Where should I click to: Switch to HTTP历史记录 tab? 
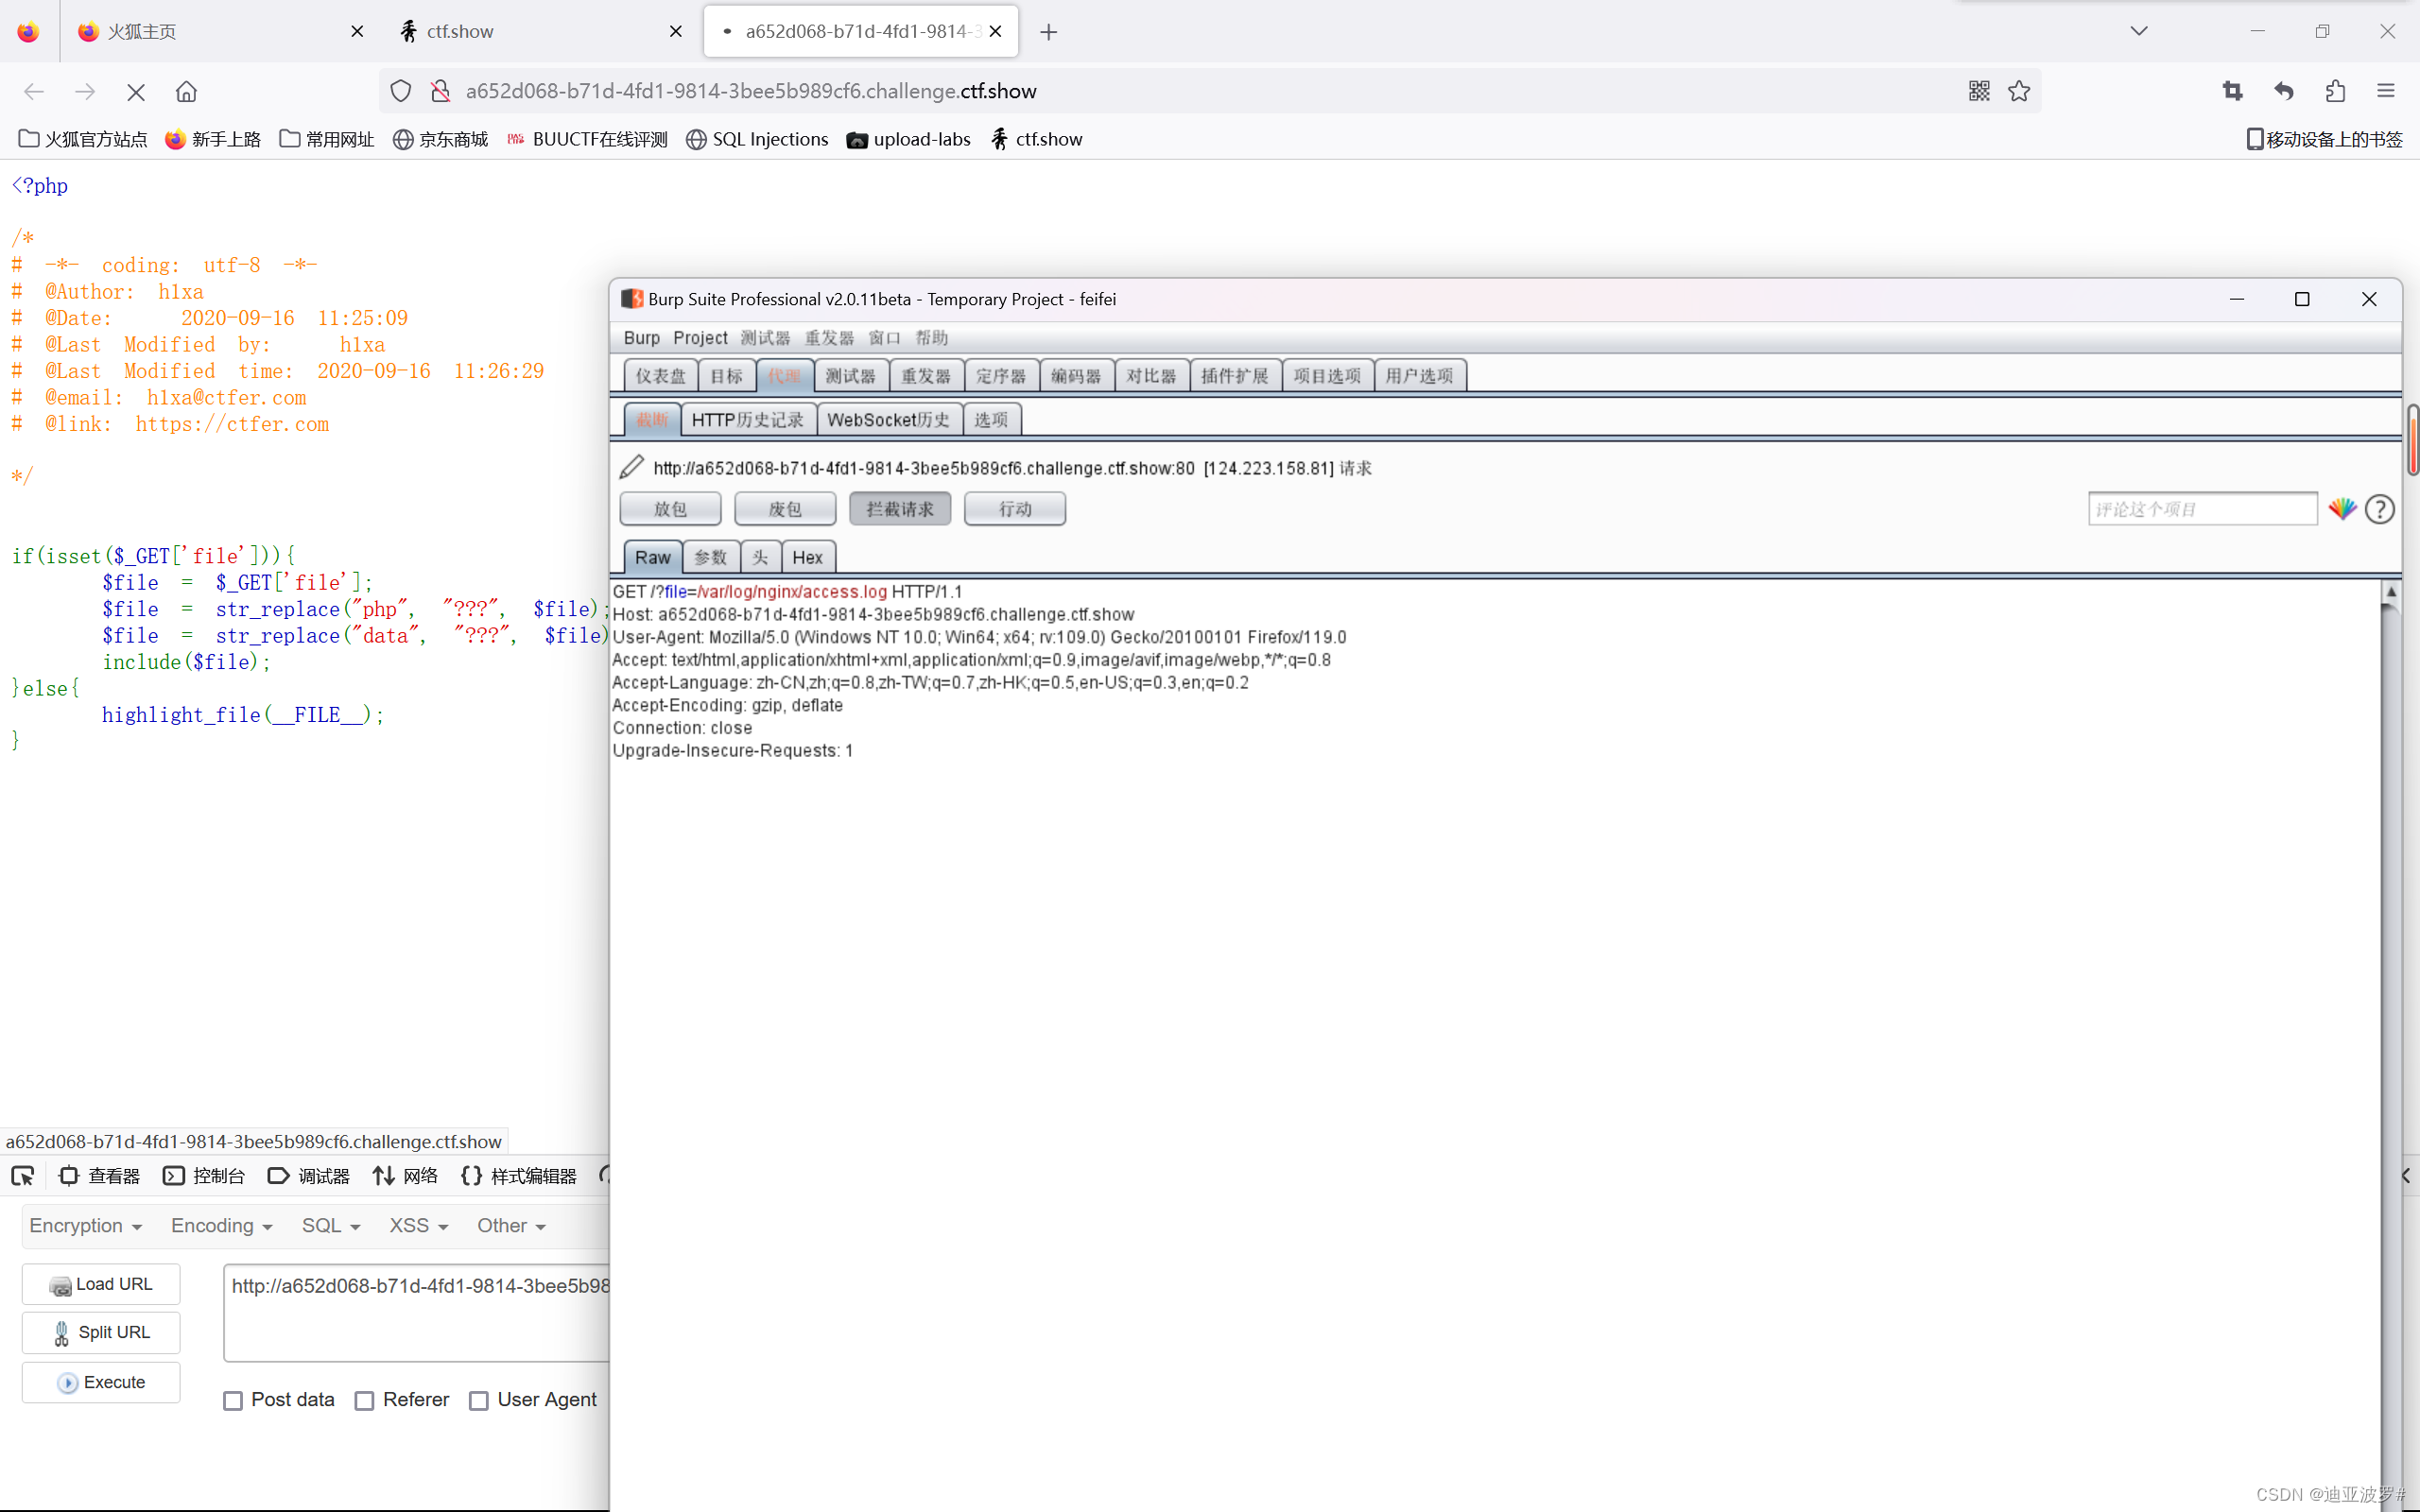tap(747, 420)
